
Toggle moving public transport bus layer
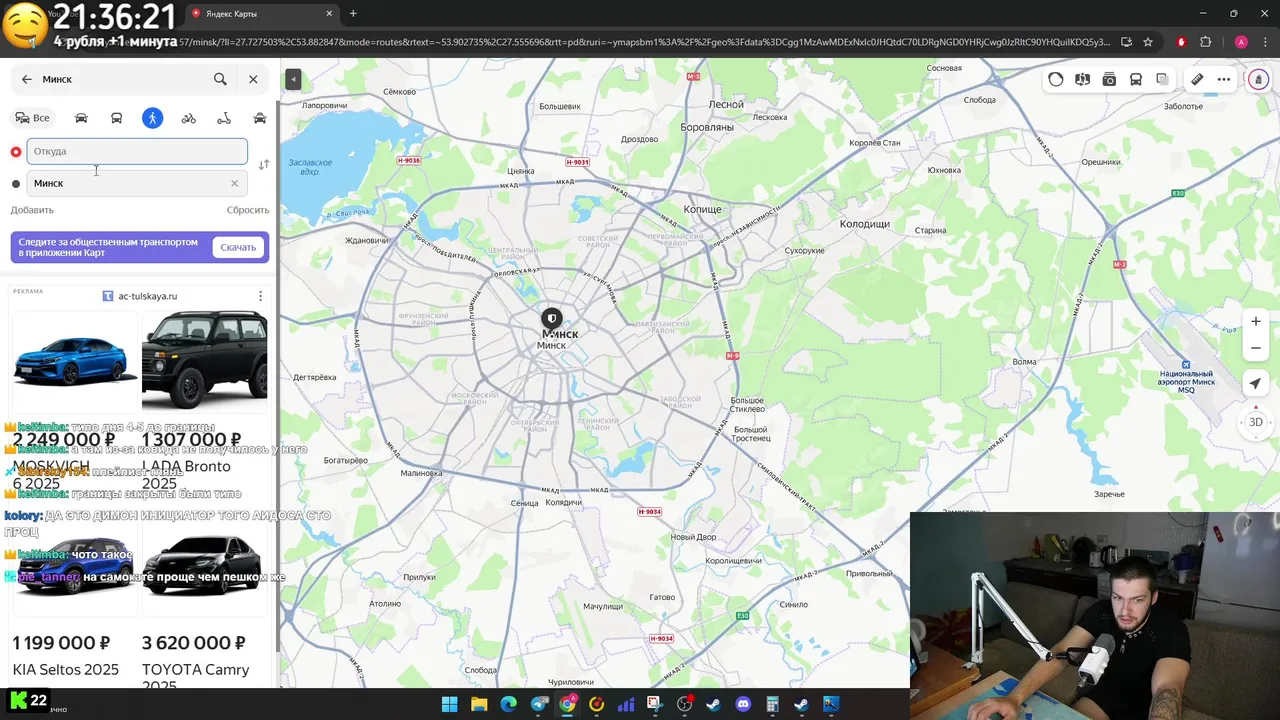[x=1136, y=79]
